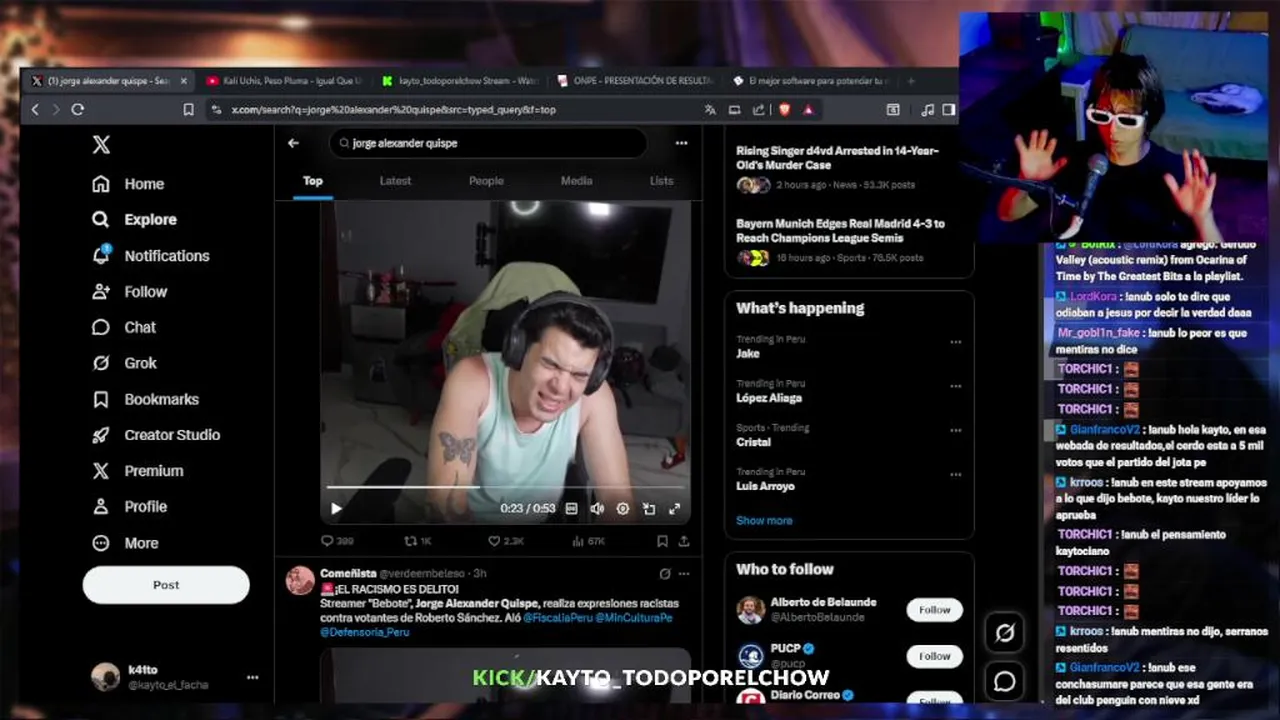Open Grok in the sidebar

pos(124,363)
